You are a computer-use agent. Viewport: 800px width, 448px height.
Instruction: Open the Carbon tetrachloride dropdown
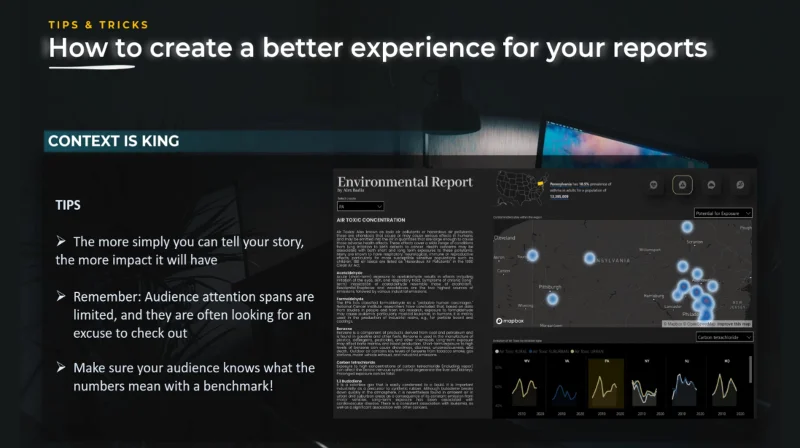(724, 337)
